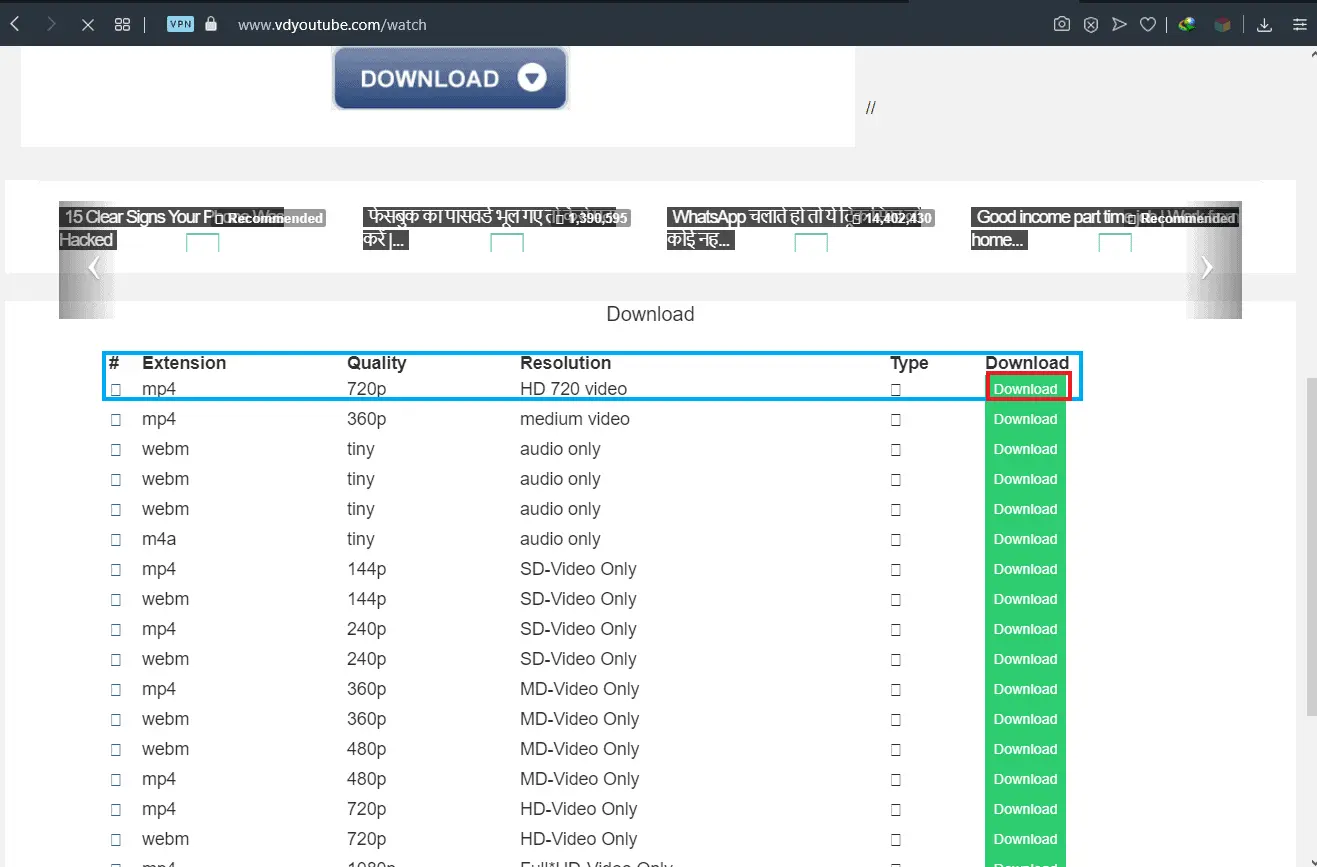Go back to the previous page
1317x867 pixels.
tap(16, 24)
